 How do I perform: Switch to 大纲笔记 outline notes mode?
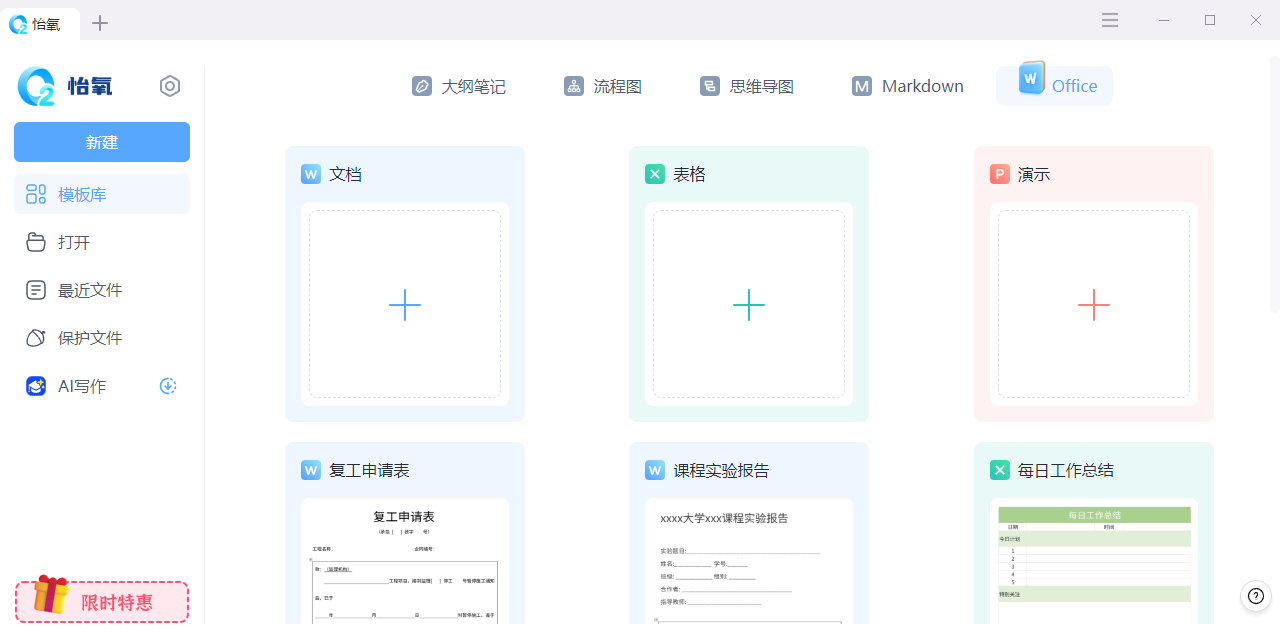click(x=458, y=86)
